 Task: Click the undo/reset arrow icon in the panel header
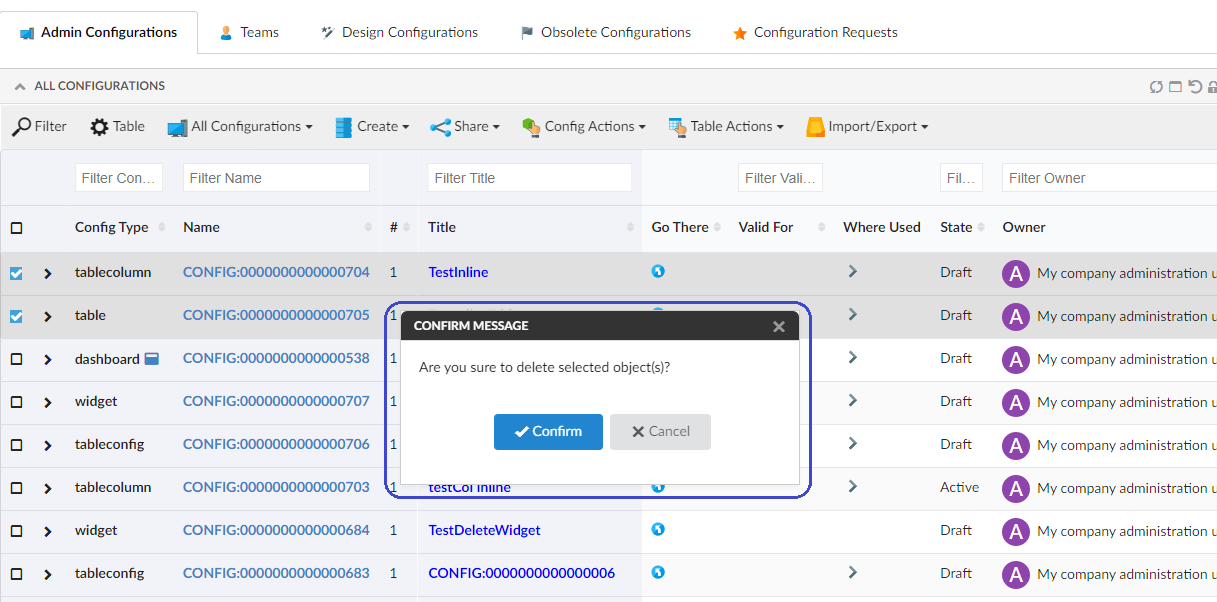[x=1194, y=87]
